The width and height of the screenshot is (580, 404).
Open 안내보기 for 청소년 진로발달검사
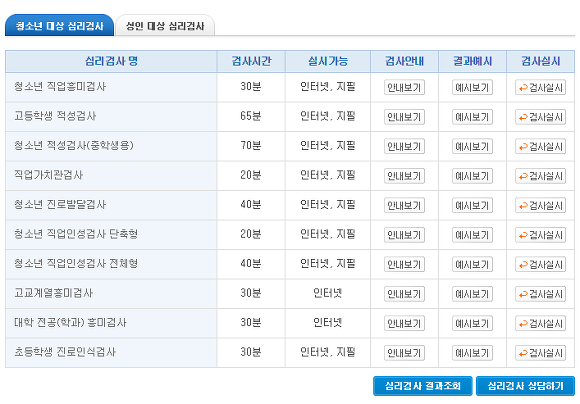coord(404,206)
